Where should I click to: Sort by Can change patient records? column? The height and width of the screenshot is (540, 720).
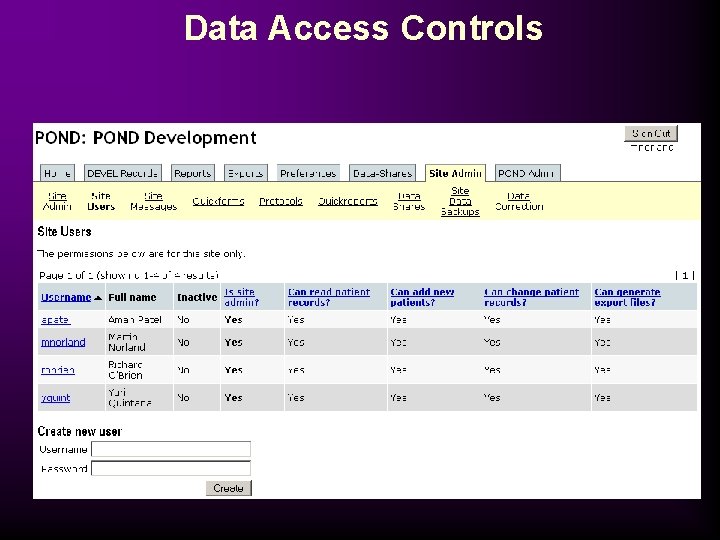(531, 297)
